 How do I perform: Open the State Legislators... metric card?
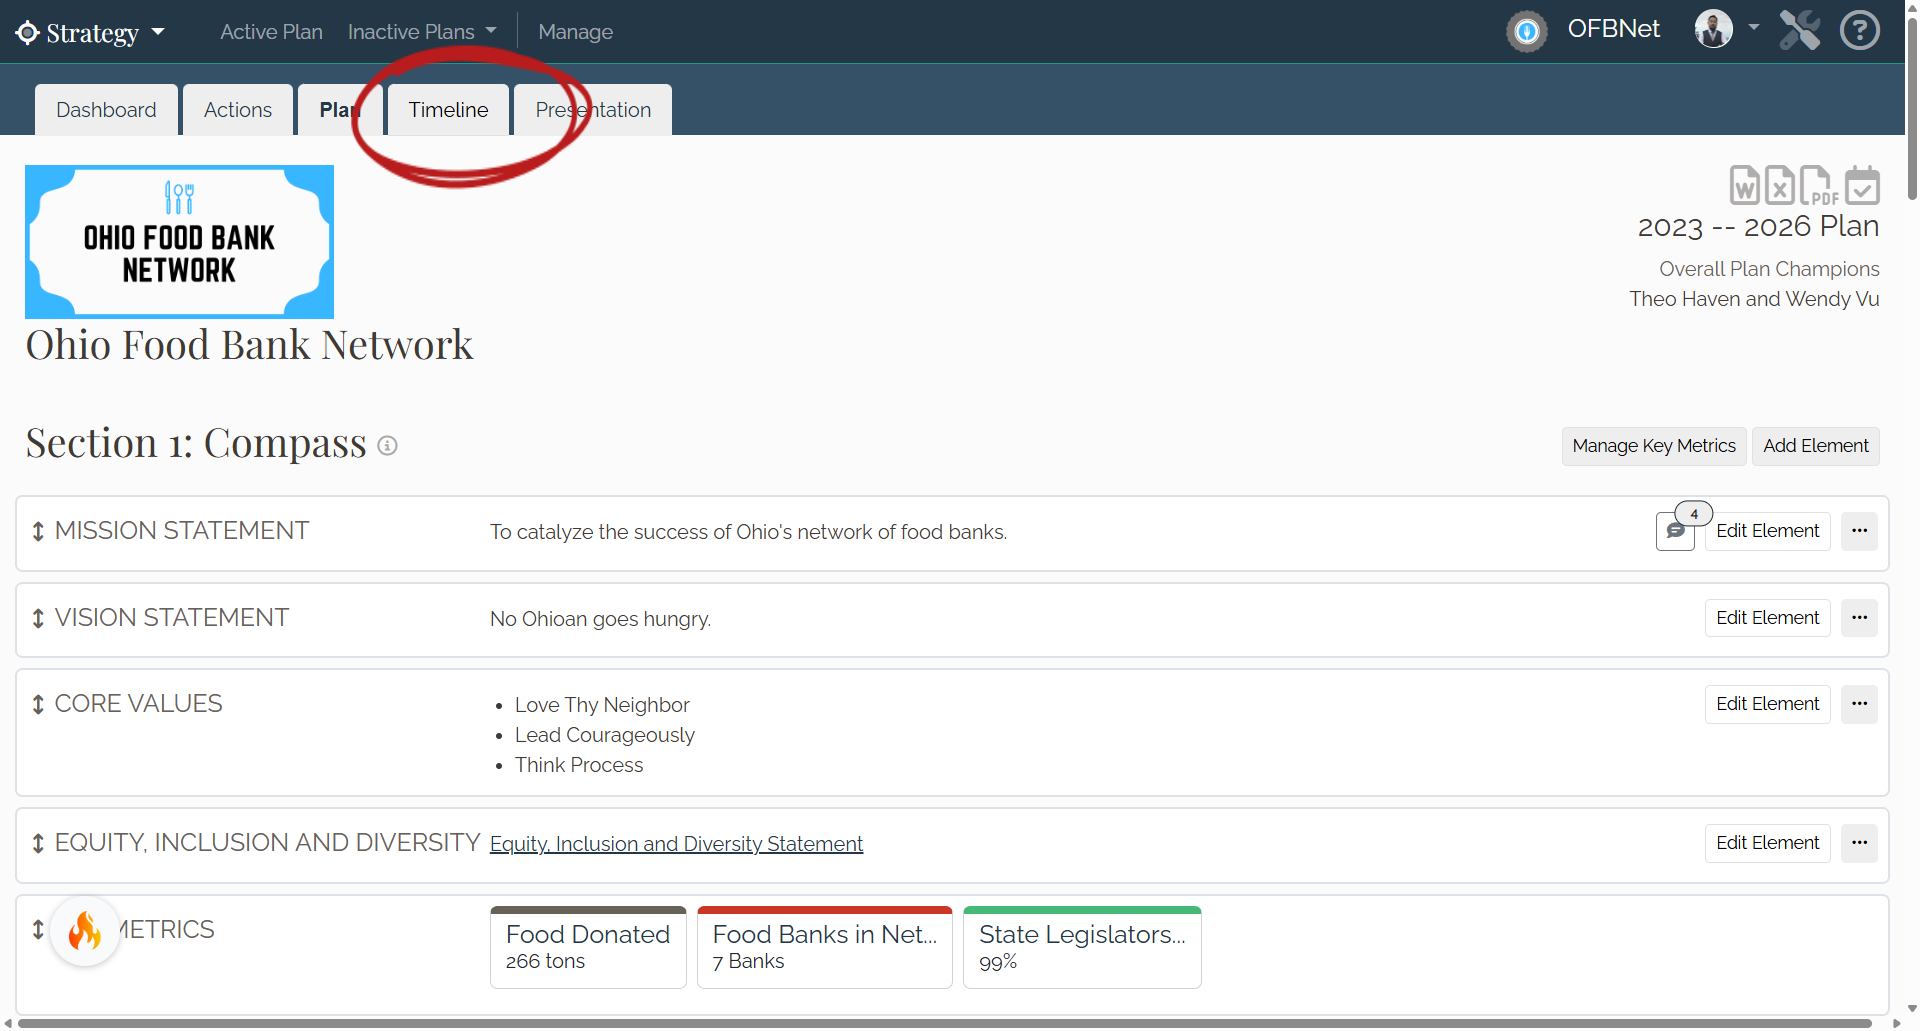1082,947
